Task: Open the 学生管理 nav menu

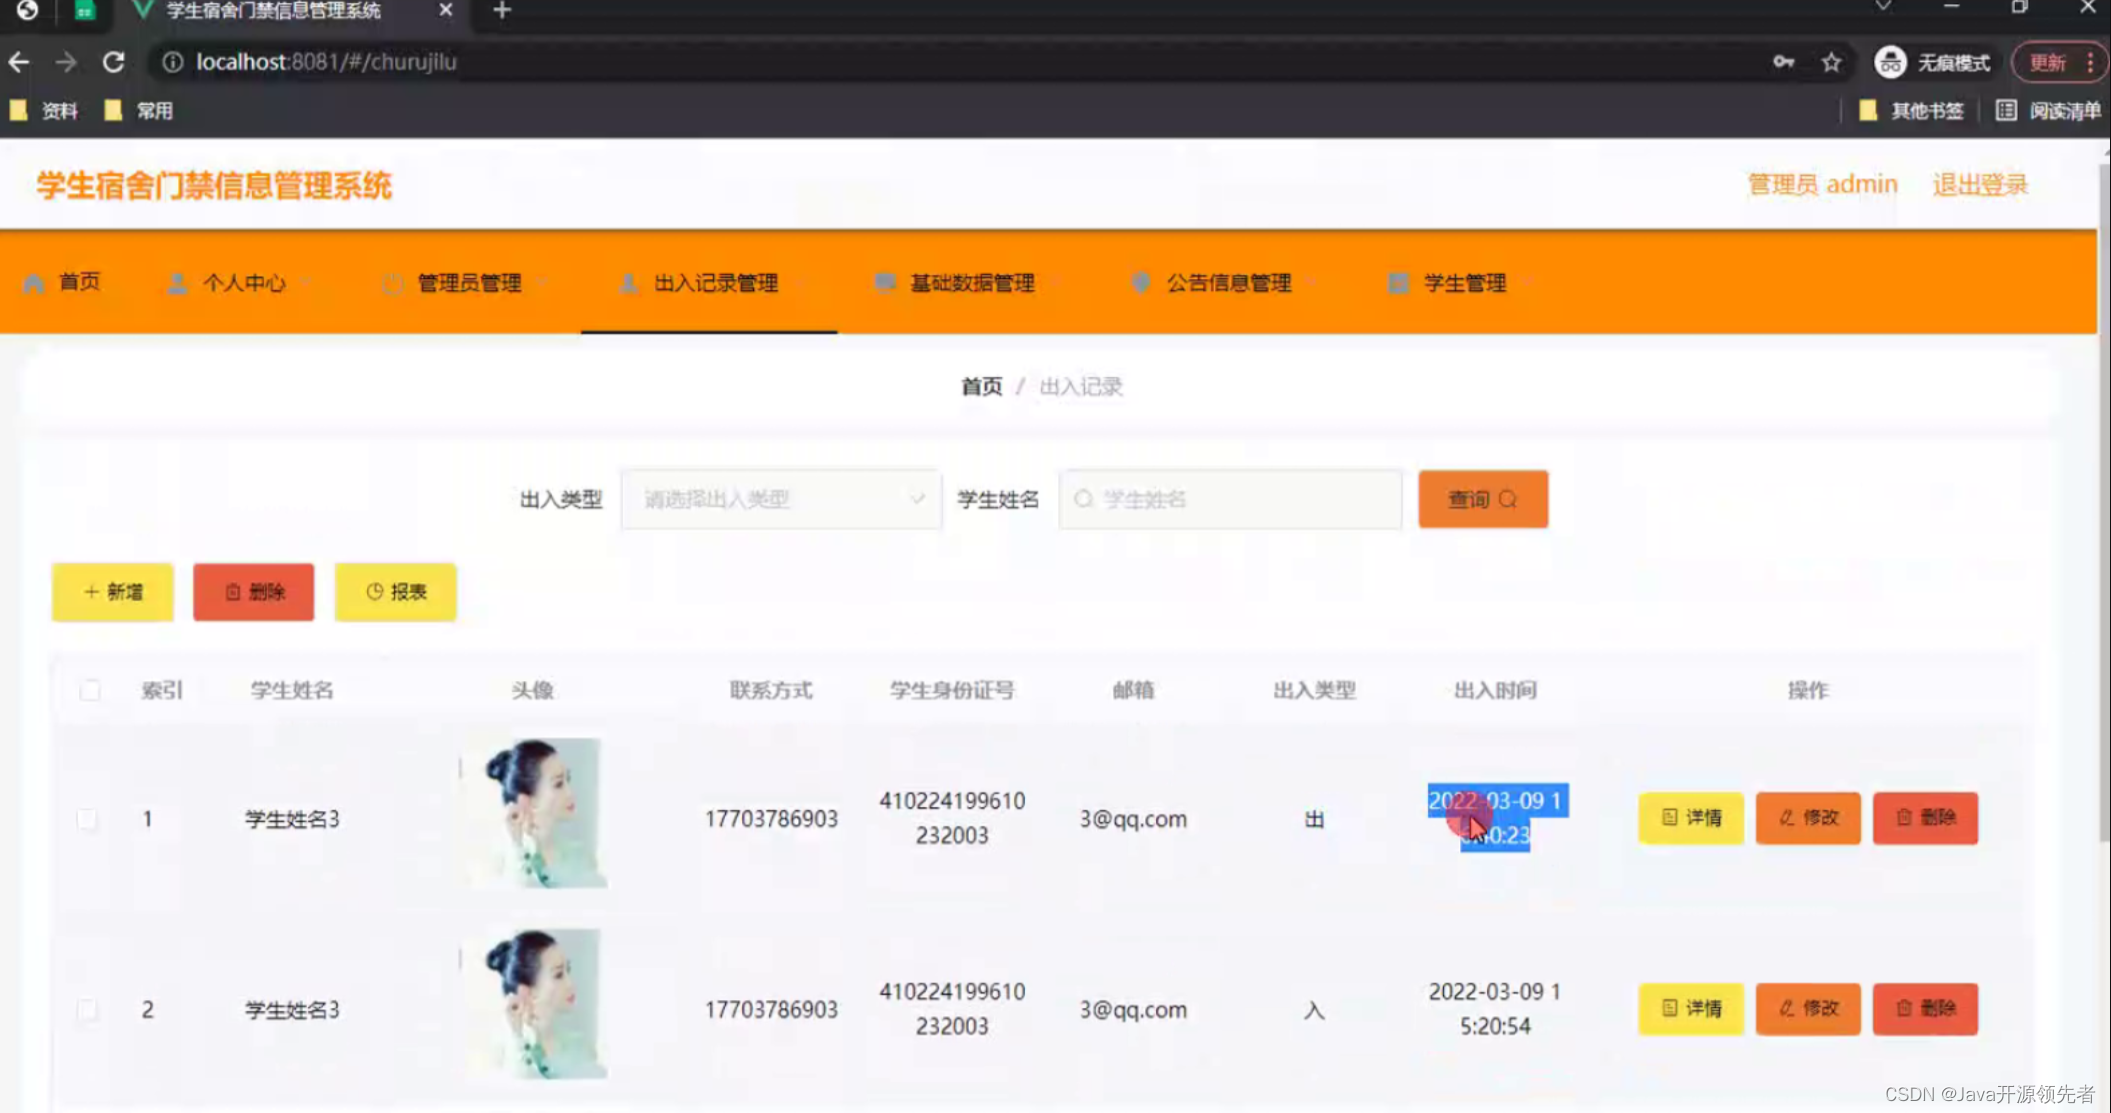Action: pyautogui.click(x=1463, y=283)
